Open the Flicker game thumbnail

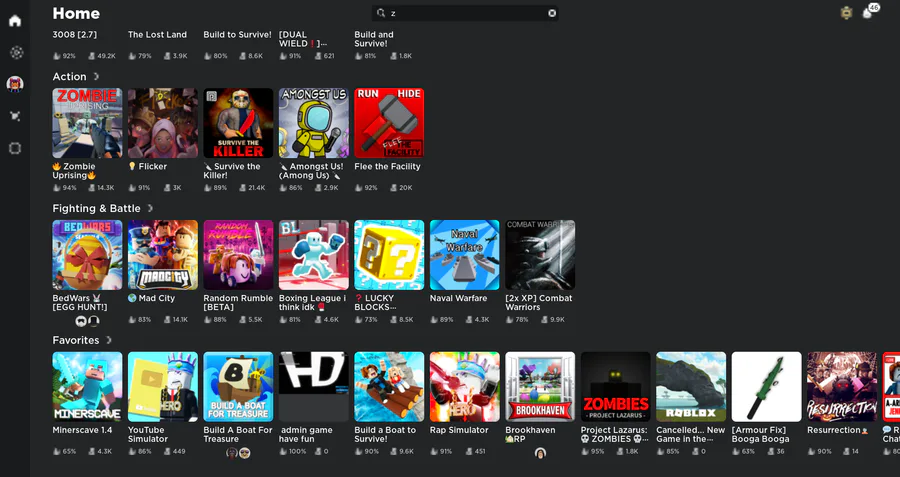163,123
